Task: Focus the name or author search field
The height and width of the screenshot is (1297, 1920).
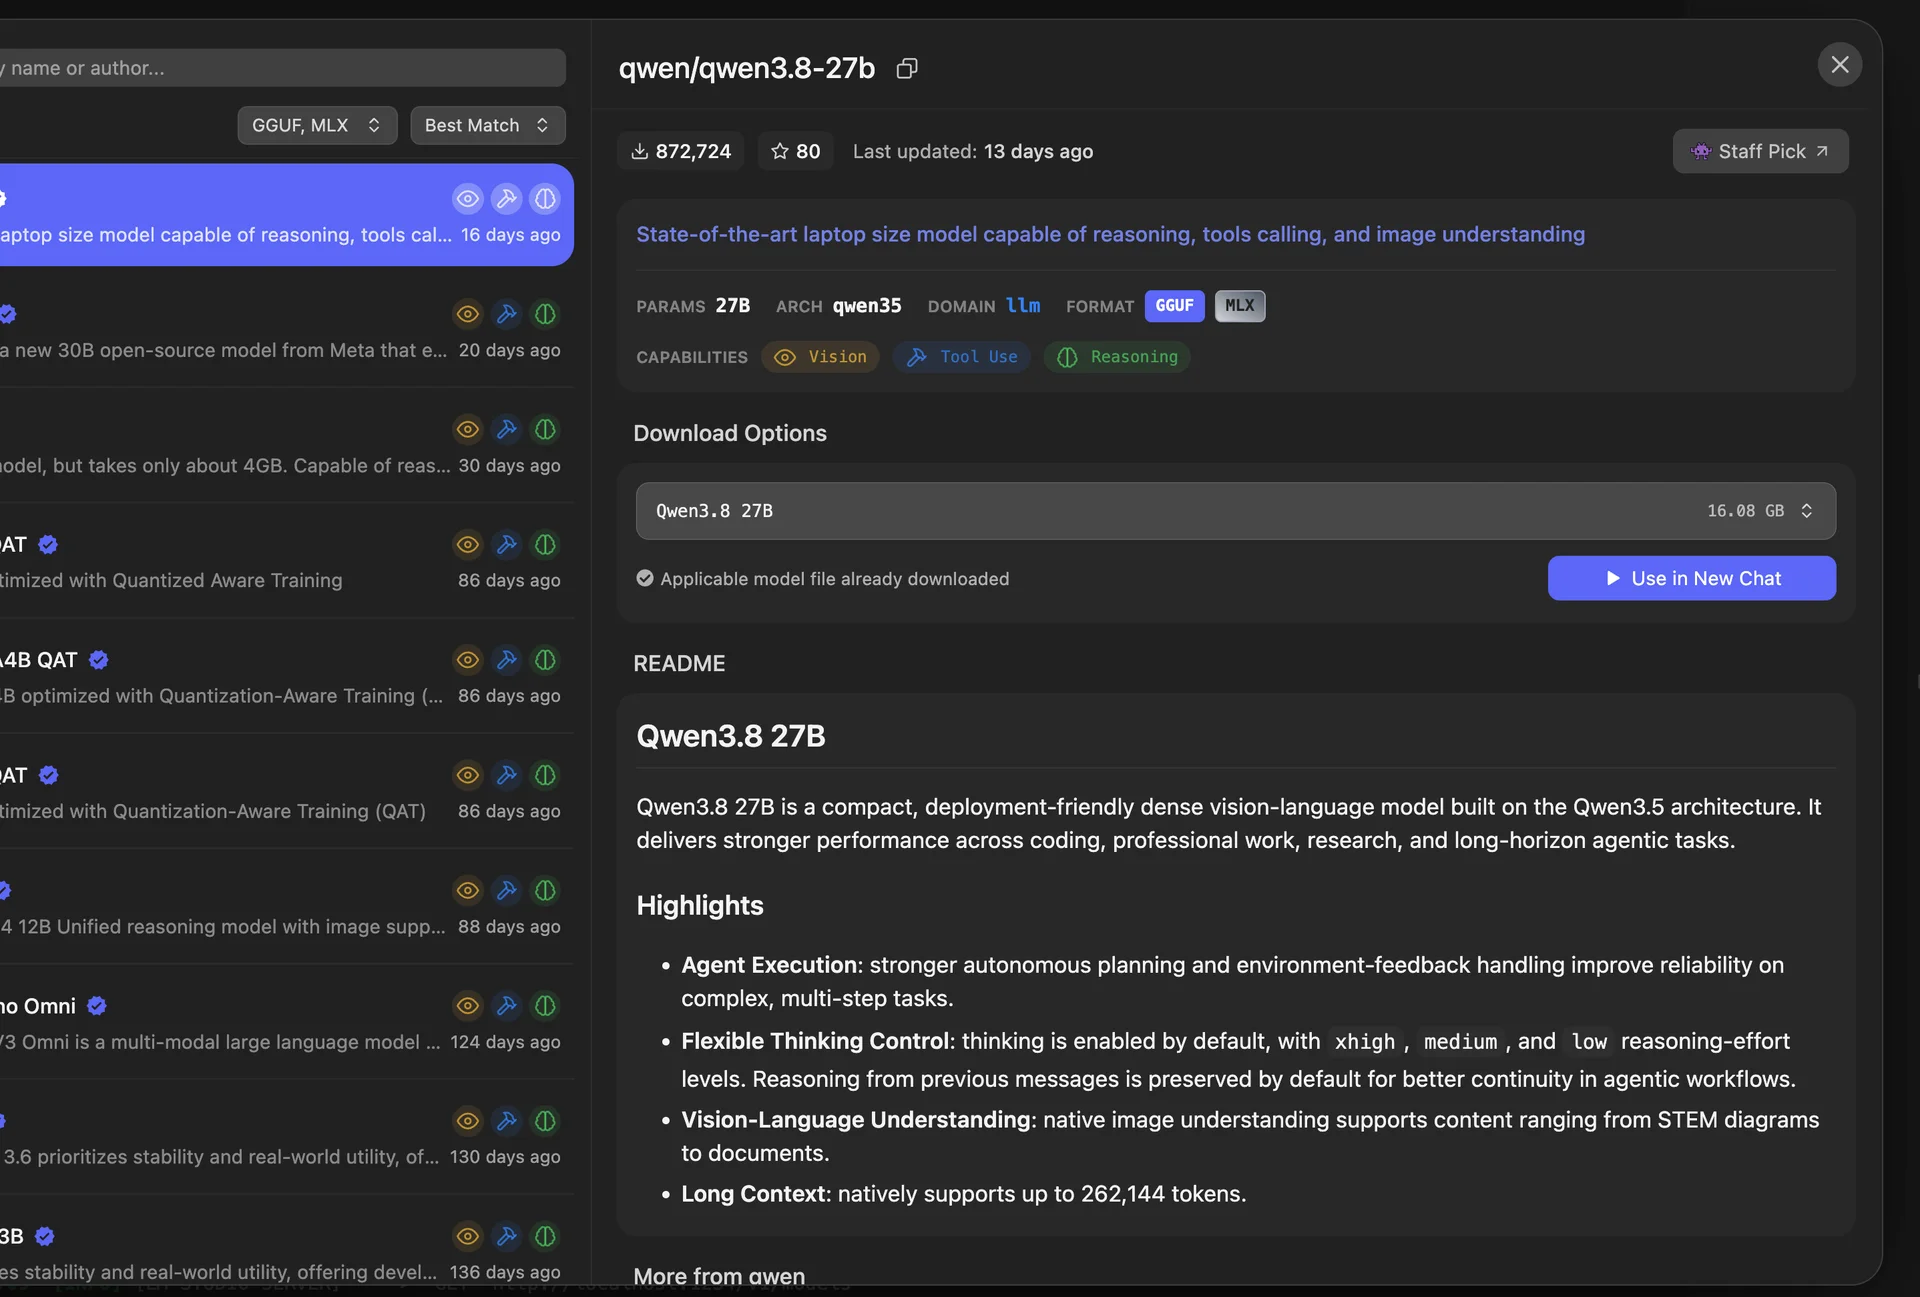Action: coord(282,68)
